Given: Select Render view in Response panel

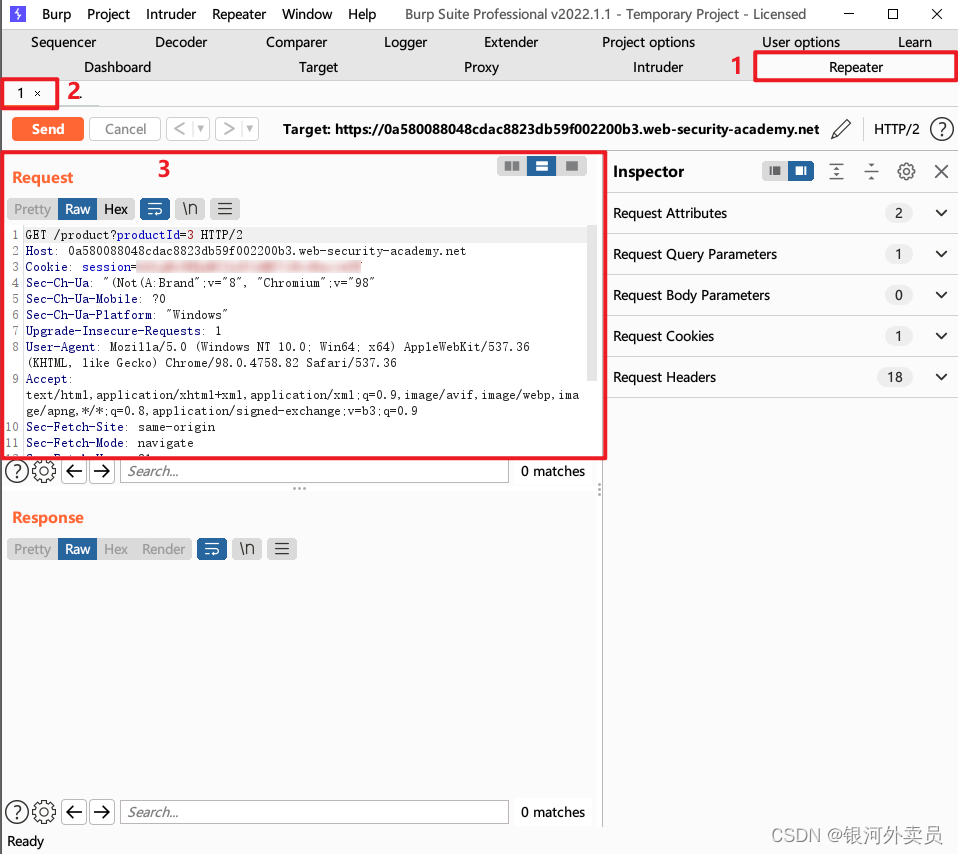Looking at the screenshot, I should (x=163, y=549).
